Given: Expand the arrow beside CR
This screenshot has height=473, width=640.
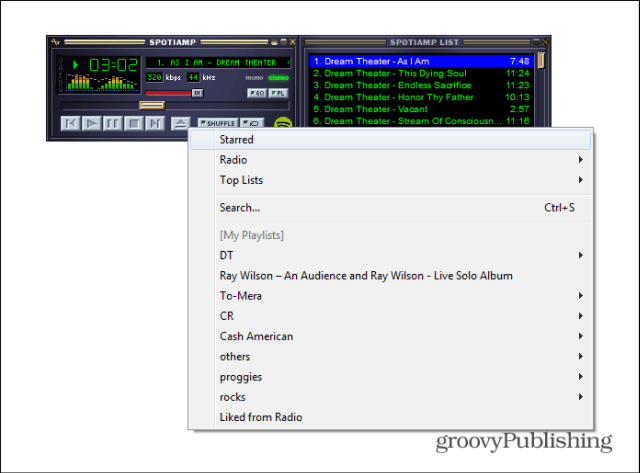Looking at the screenshot, I should [x=580, y=316].
